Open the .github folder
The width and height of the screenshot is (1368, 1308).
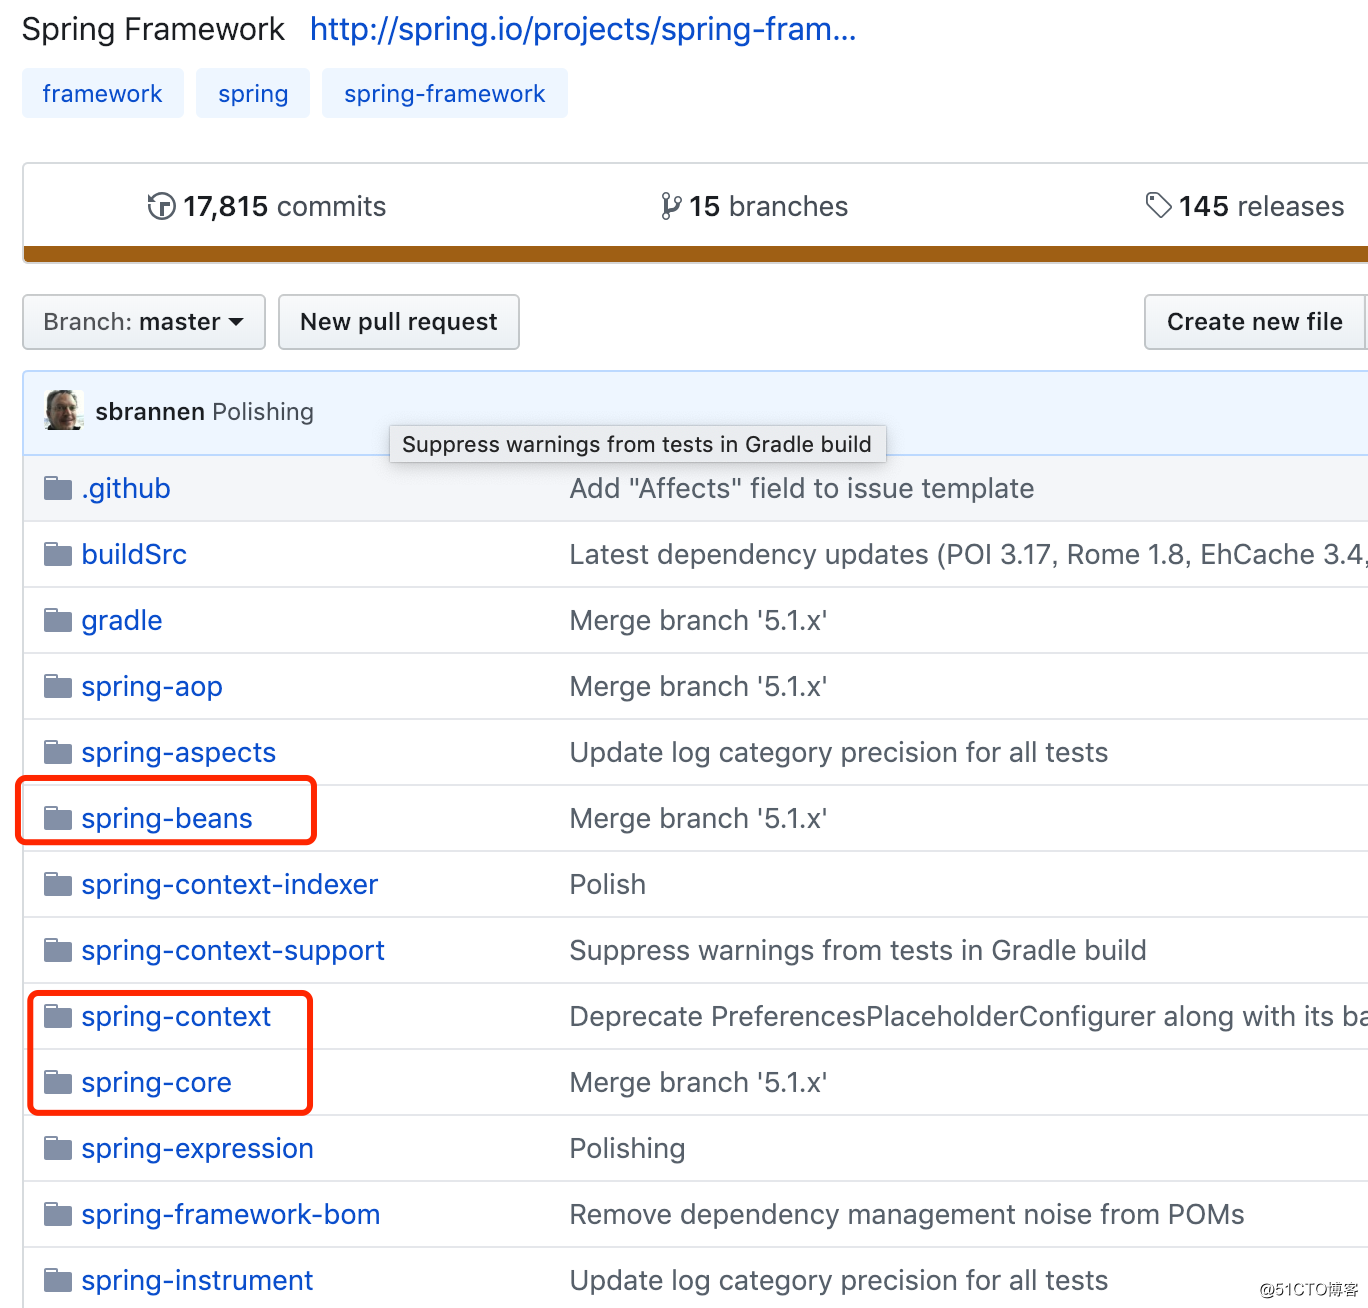(x=126, y=488)
